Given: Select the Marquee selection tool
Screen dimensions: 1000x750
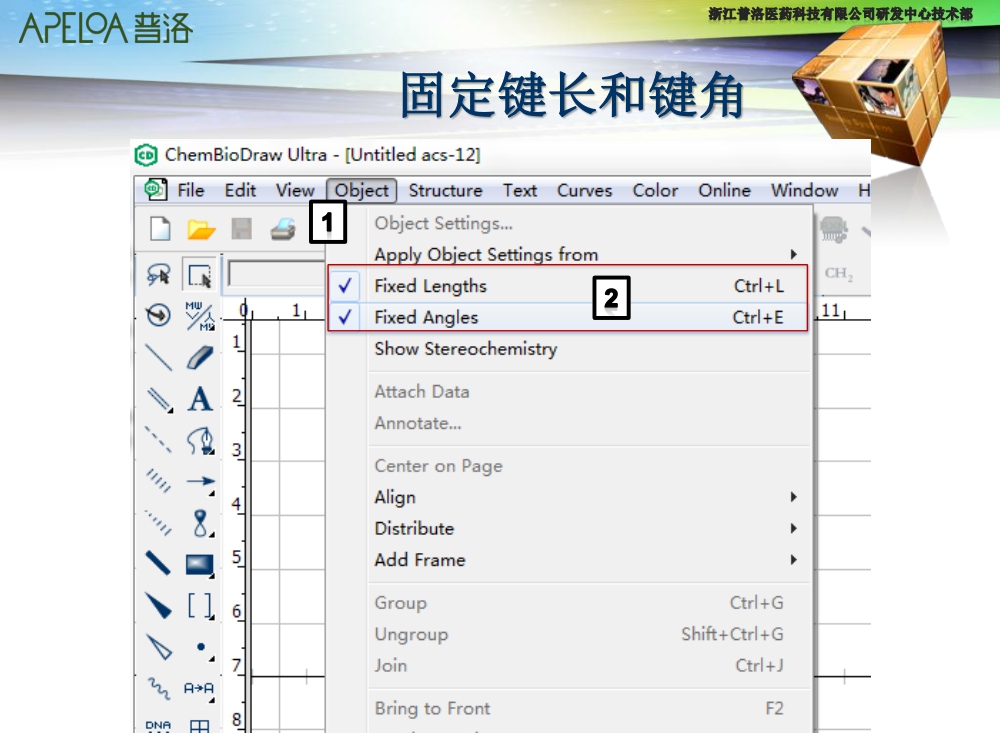Looking at the screenshot, I should tap(200, 276).
